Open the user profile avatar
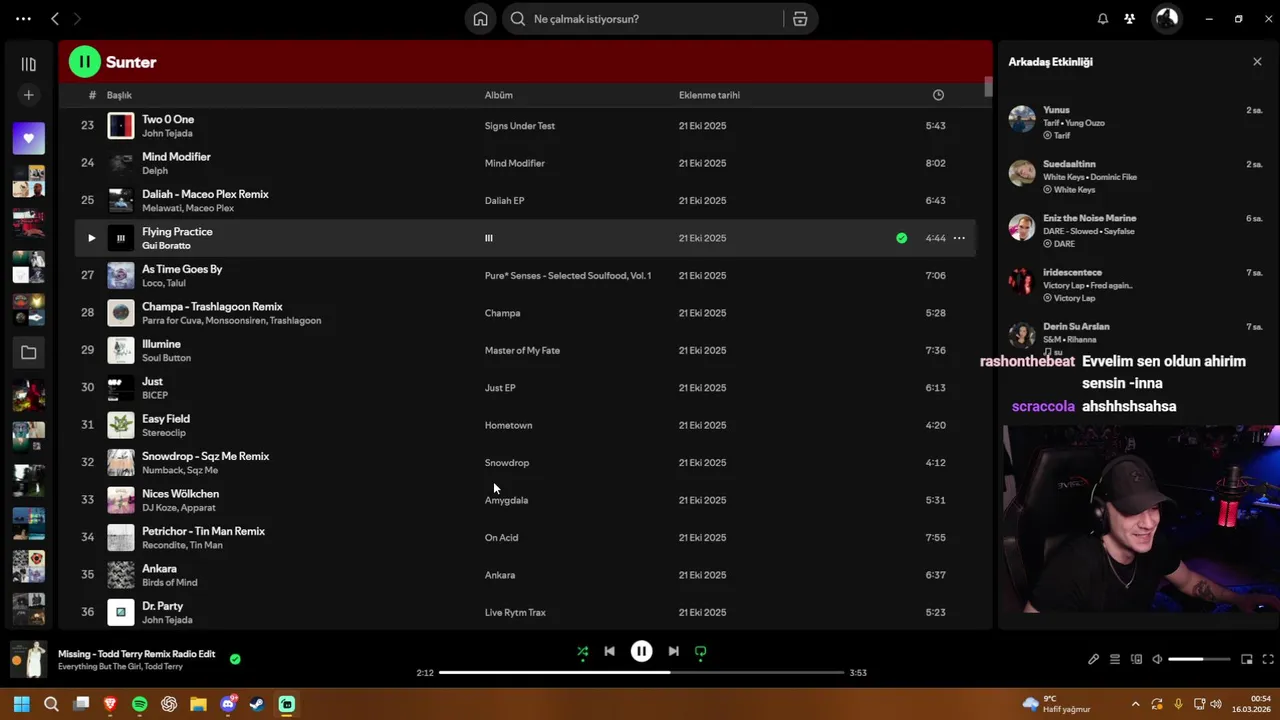 1167,18
